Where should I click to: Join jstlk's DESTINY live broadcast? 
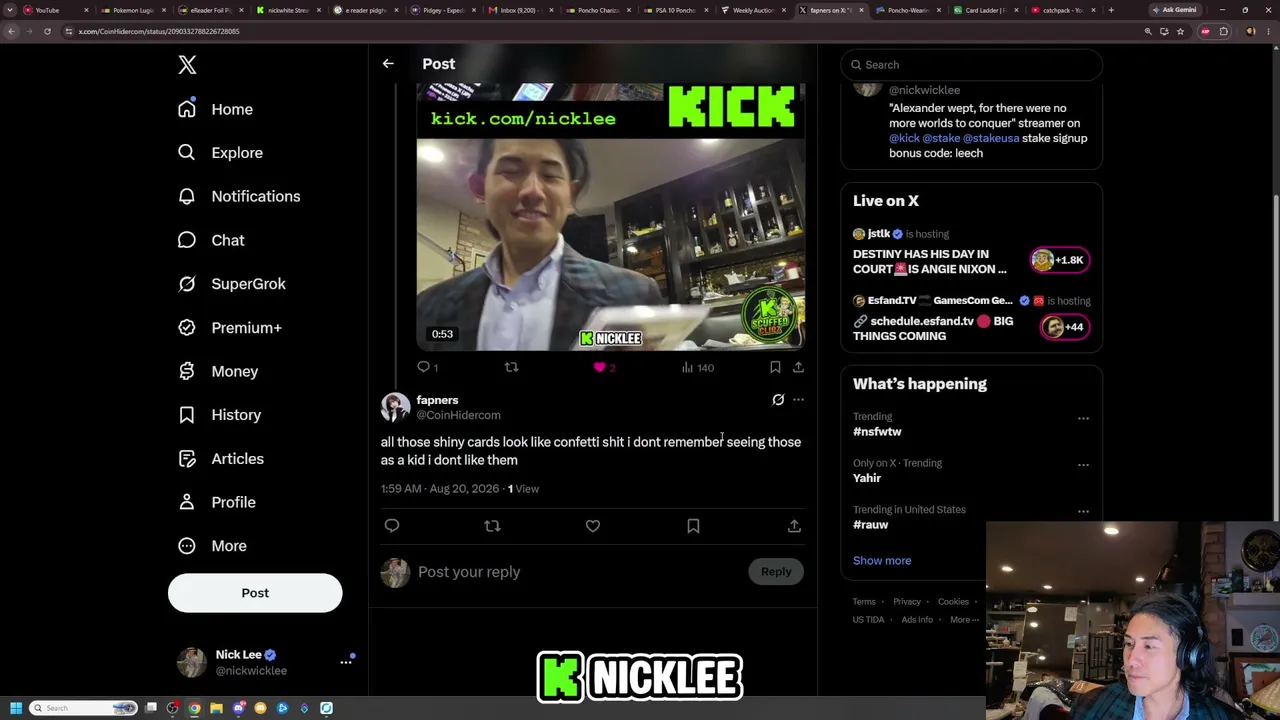(971, 254)
